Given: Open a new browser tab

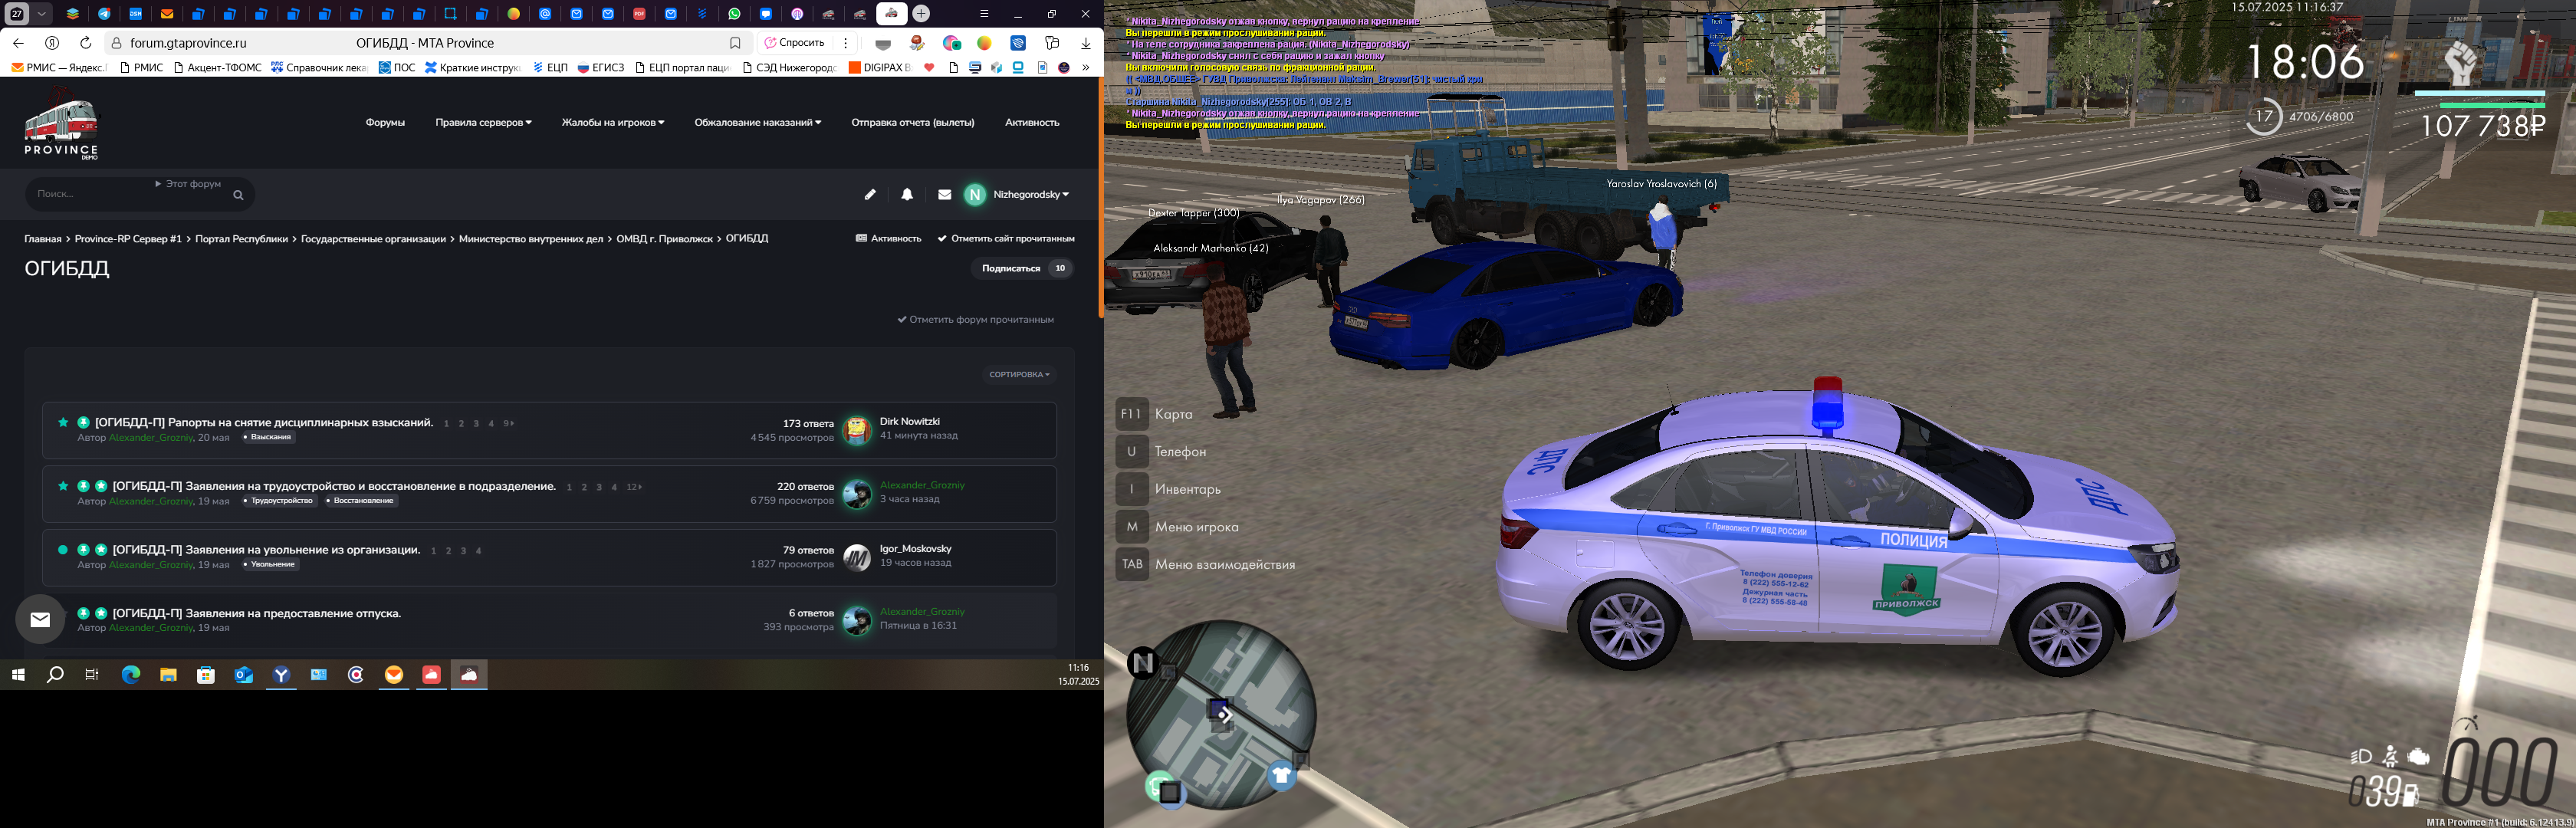Looking at the screenshot, I should click(921, 14).
